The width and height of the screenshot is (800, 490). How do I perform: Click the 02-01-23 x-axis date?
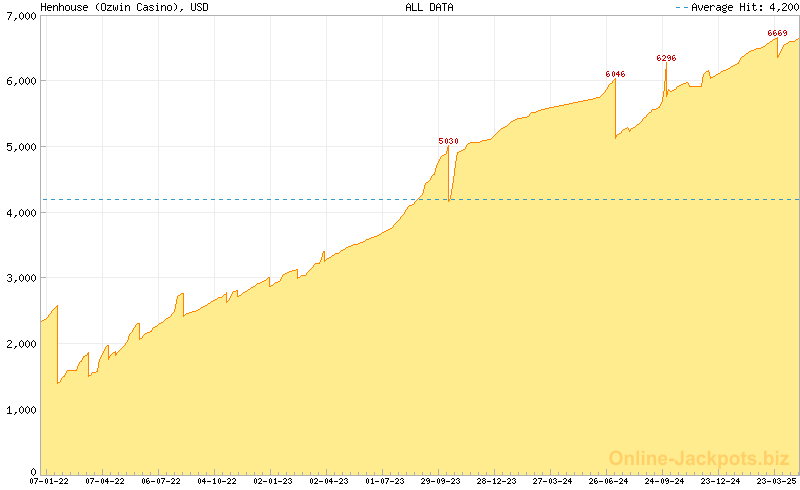point(273,481)
